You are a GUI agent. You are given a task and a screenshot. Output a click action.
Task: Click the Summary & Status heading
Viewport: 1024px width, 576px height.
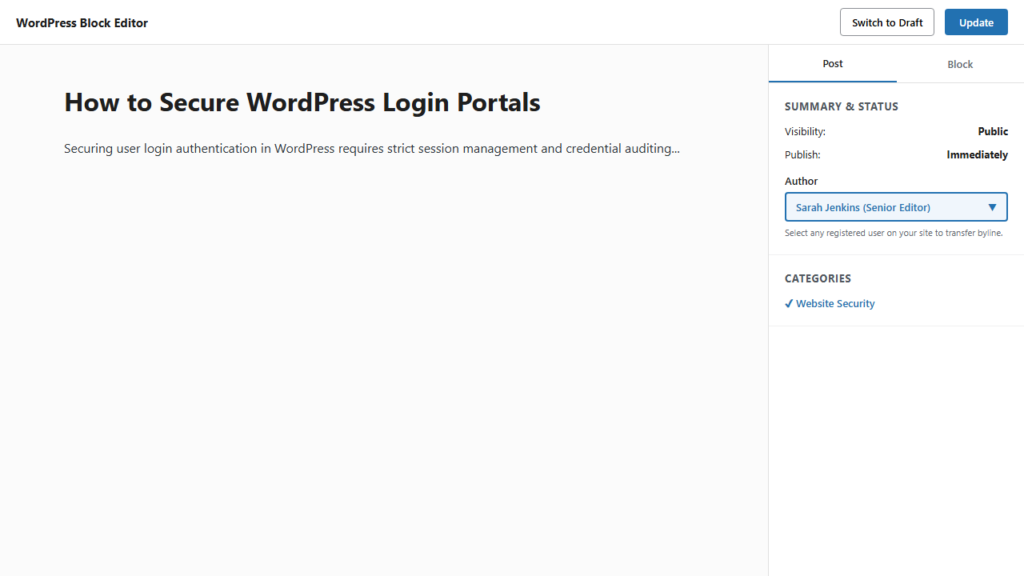click(x=841, y=106)
